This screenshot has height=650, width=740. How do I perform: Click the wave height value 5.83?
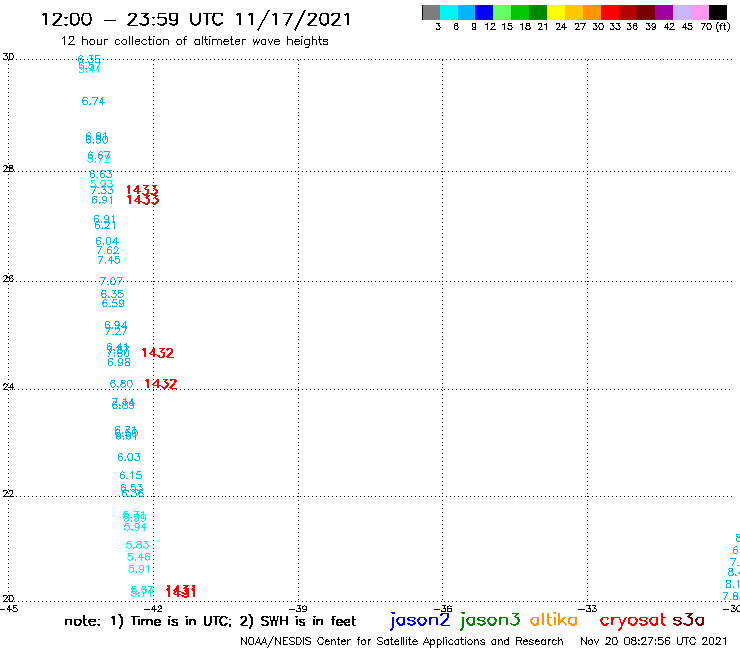point(137,545)
